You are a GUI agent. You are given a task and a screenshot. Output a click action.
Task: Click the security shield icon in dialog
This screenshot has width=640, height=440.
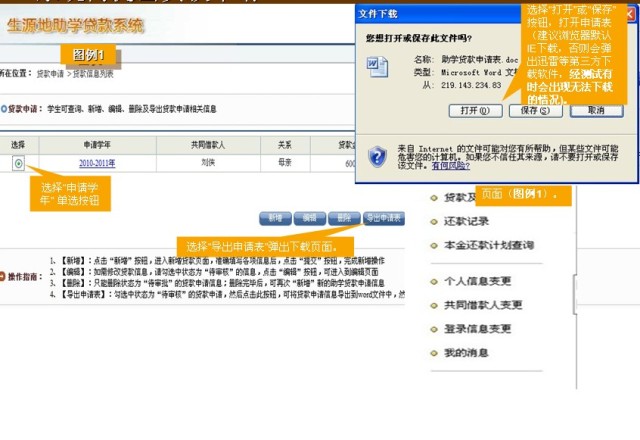click(376, 156)
